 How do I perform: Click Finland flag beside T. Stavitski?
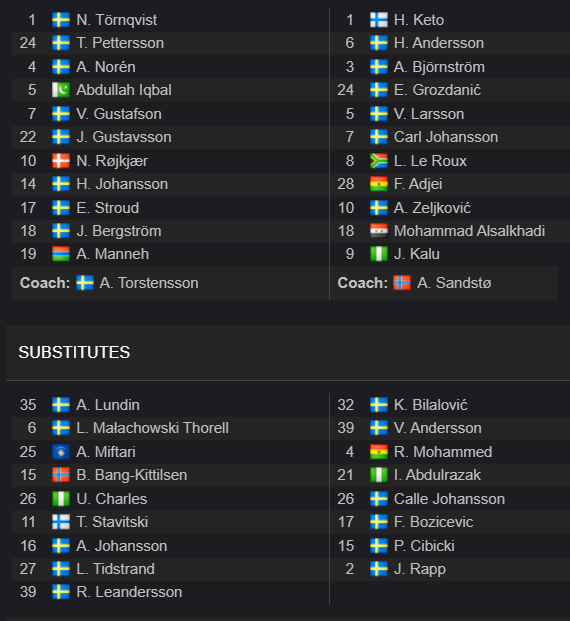pyautogui.click(x=61, y=522)
